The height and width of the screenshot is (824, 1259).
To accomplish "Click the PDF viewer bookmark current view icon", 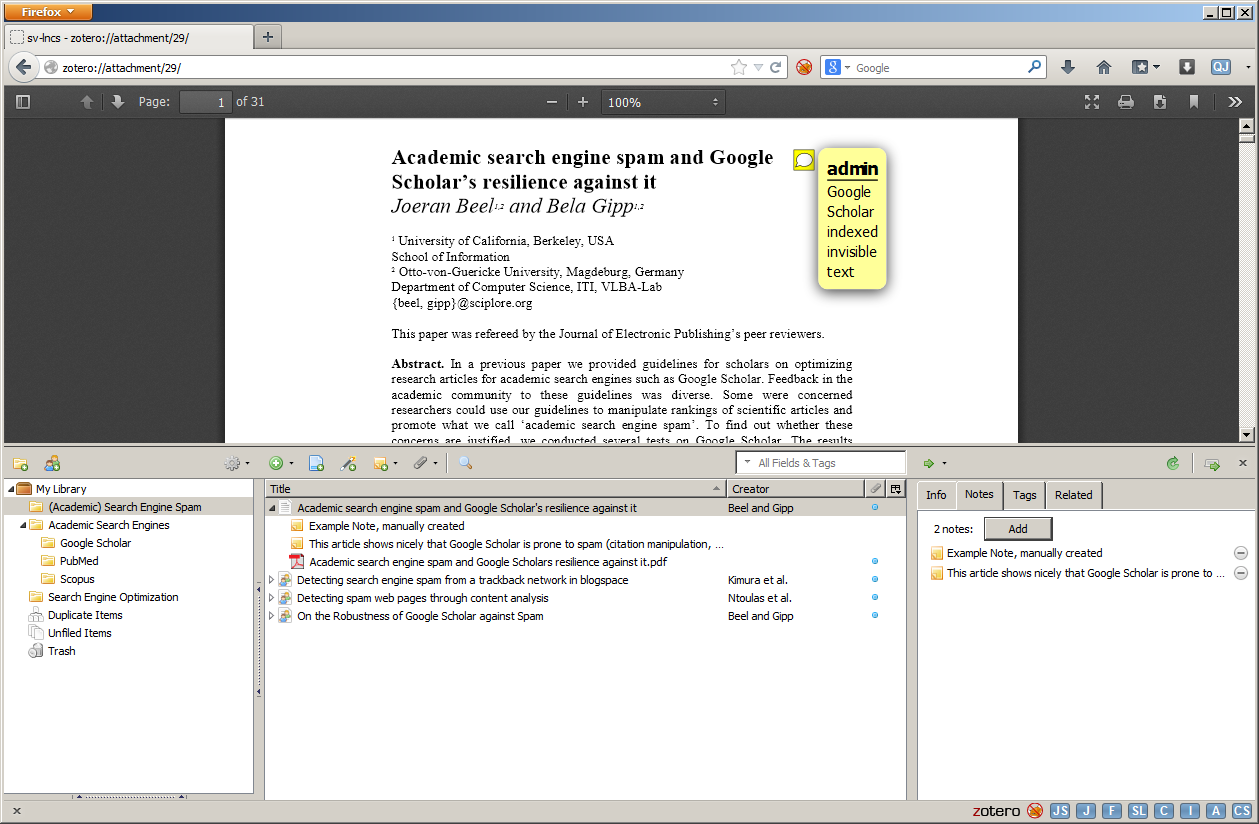I will pyautogui.click(x=1194, y=102).
